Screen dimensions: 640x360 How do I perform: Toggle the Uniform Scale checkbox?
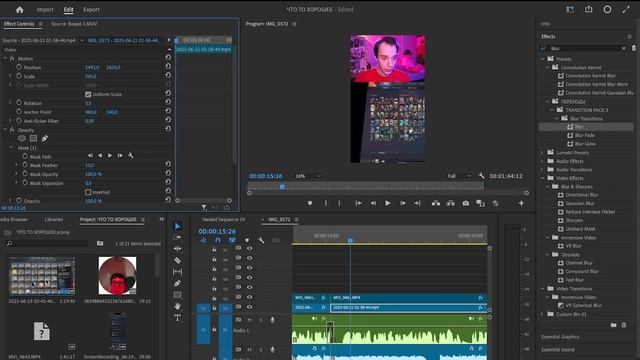tap(88, 94)
